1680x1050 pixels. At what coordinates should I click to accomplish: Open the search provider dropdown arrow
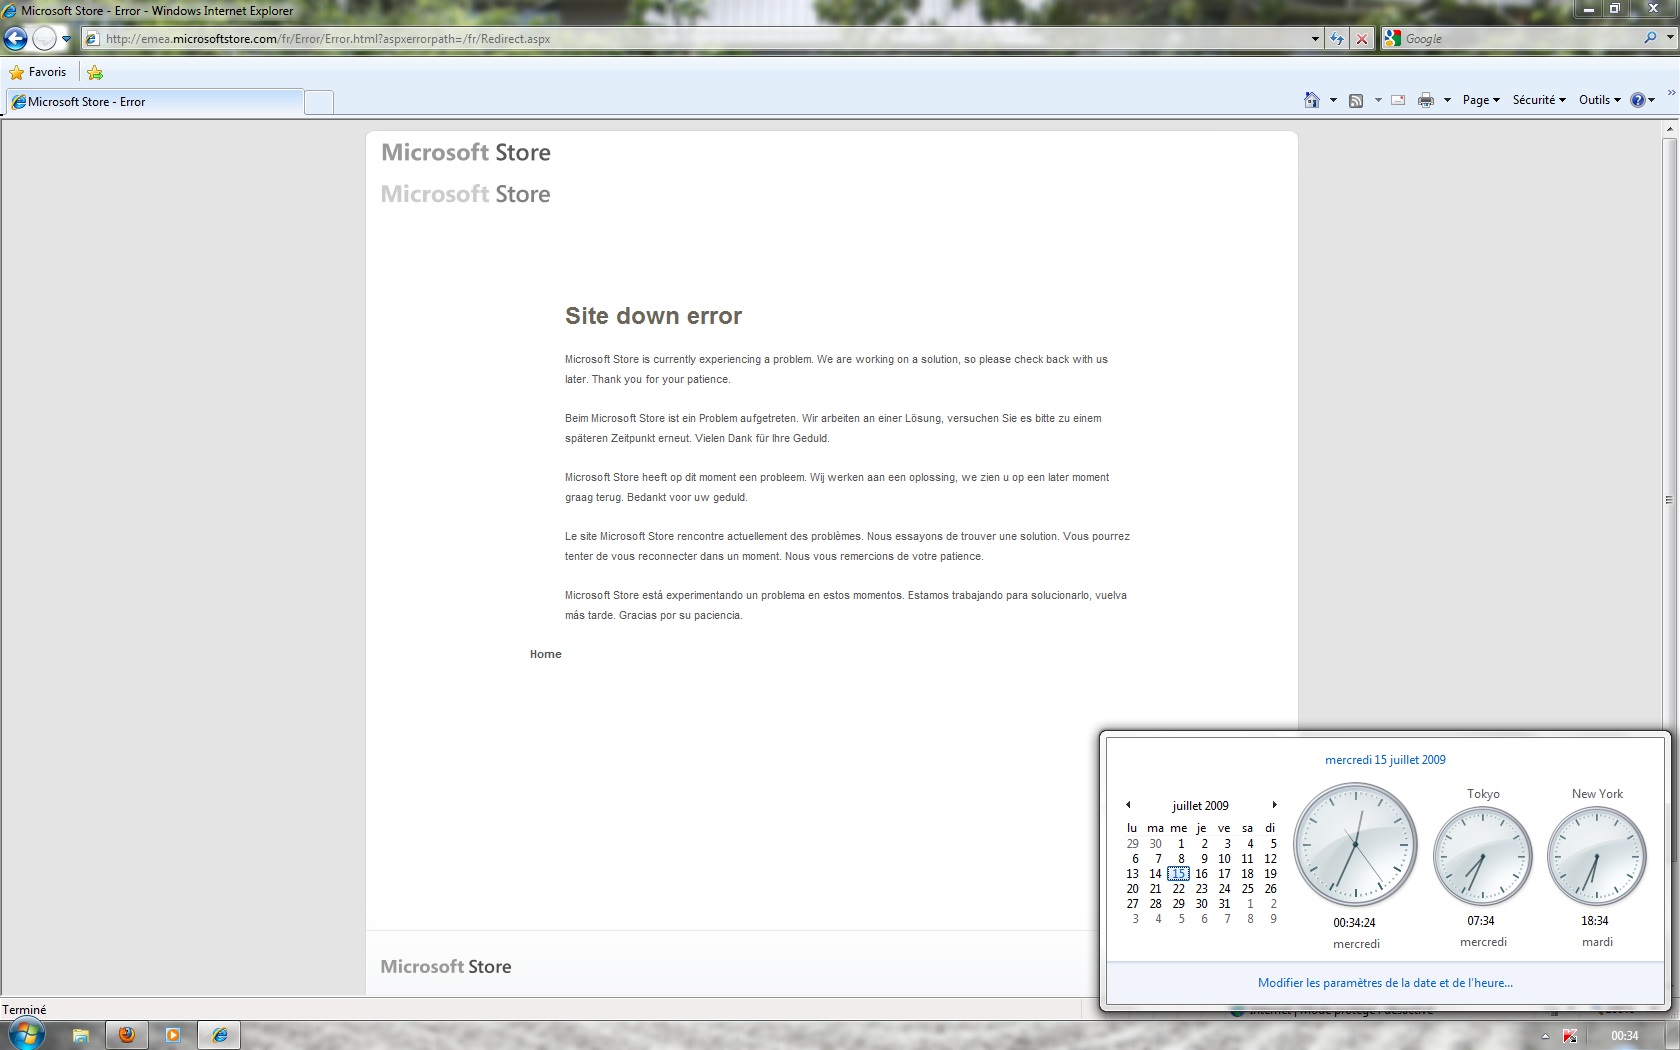(x=1670, y=38)
